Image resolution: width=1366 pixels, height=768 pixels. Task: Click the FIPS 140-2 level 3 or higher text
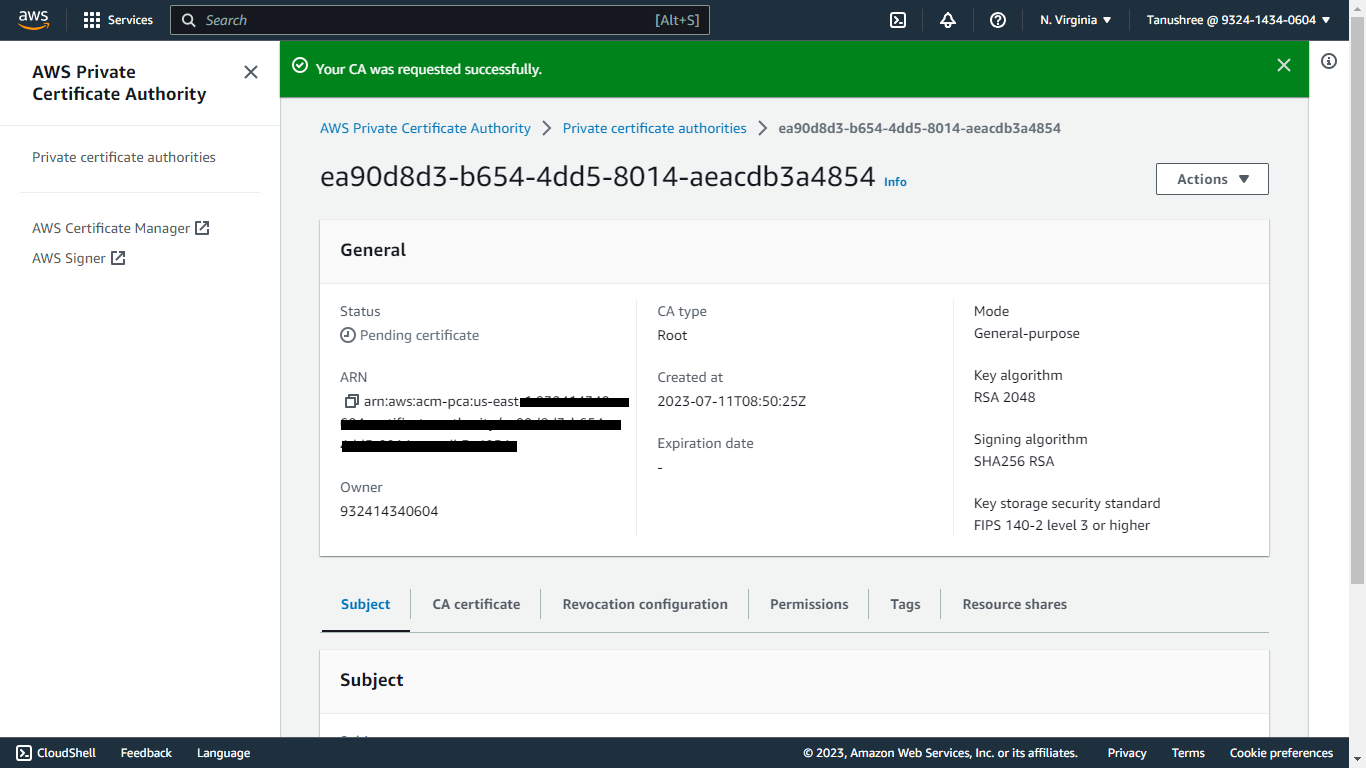pyautogui.click(x=1062, y=525)
